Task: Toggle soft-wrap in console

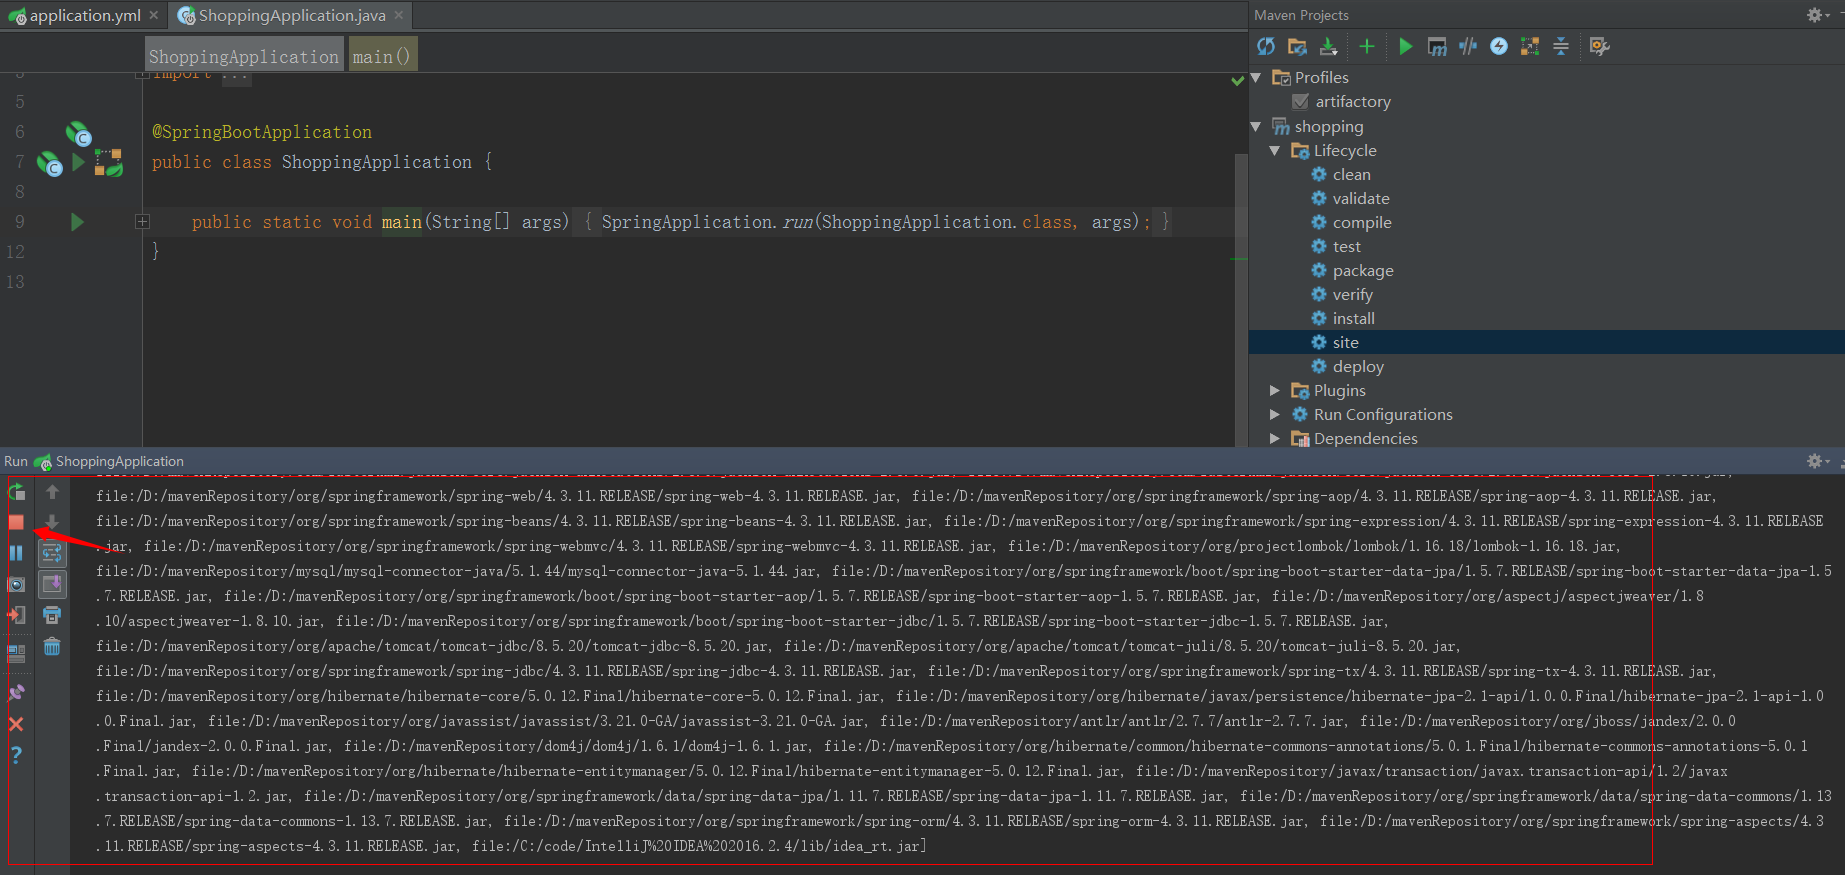Action: pyautogui.click(x=52, y=553)
